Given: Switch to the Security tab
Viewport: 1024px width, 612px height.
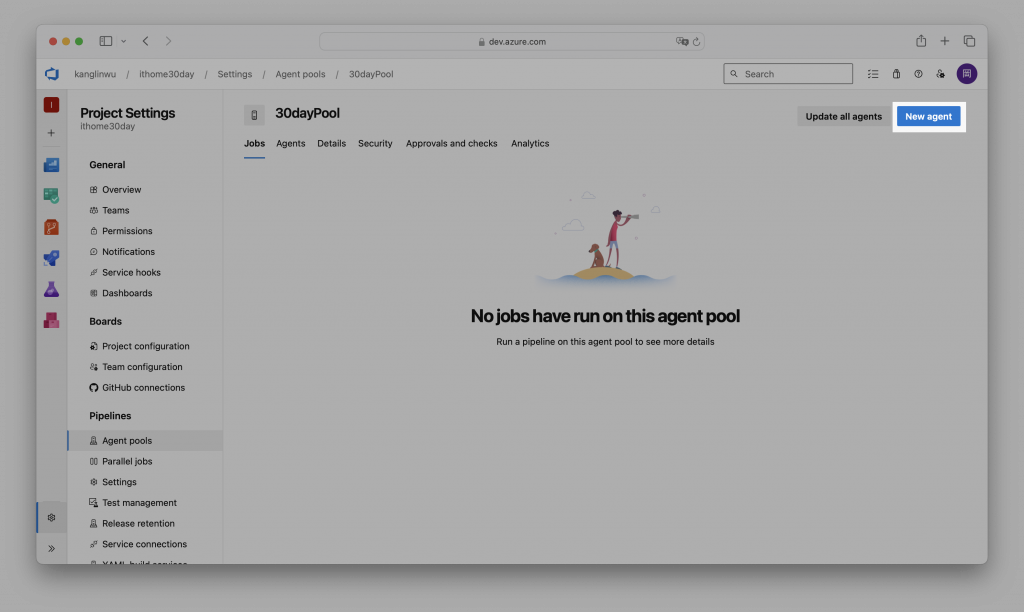Looking at the screenshot, I should (375, 144).
